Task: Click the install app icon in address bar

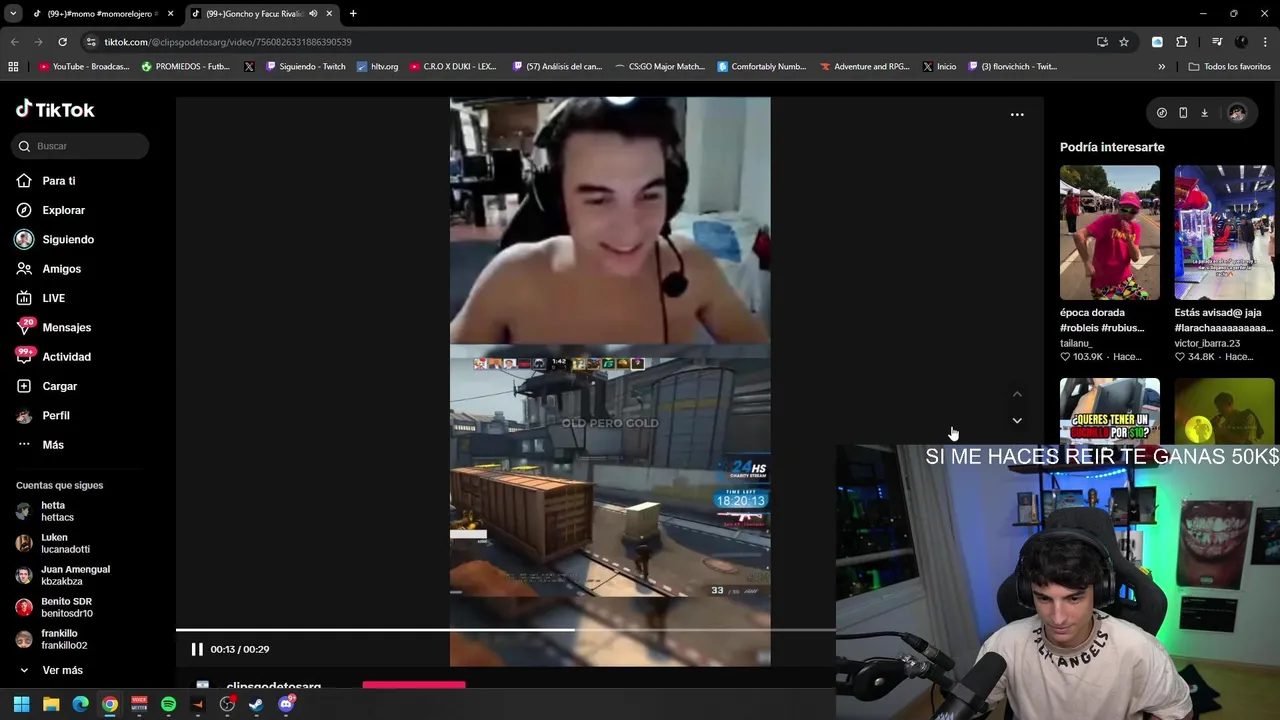Action: 1102,42
